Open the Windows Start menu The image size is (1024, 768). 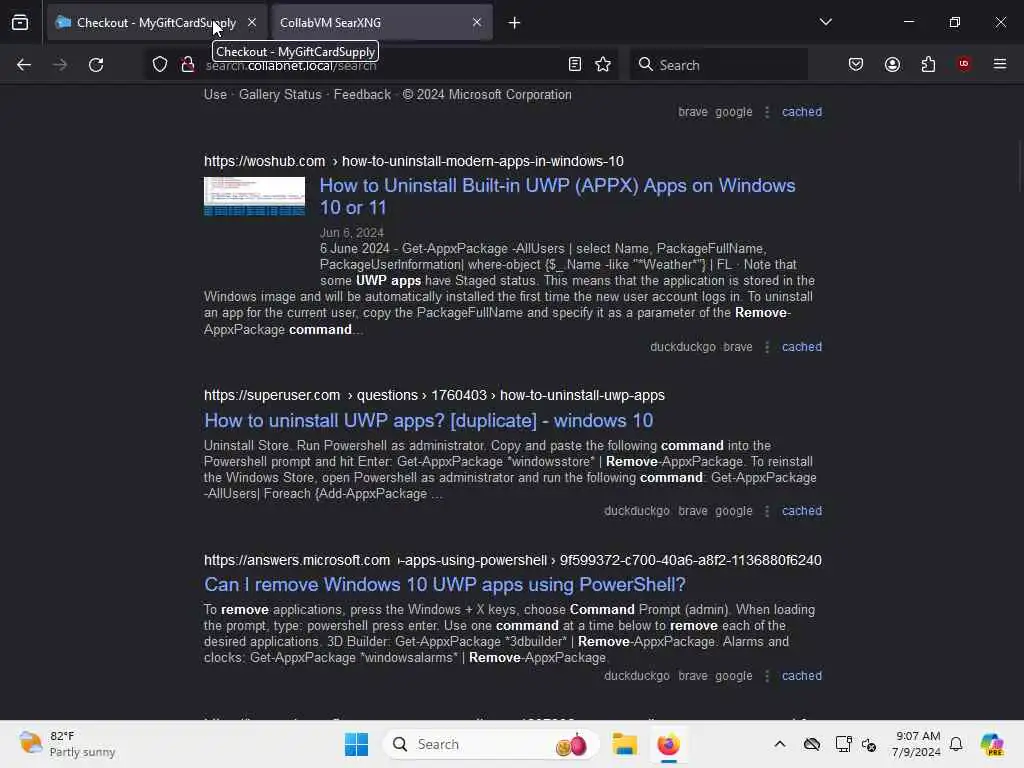356,744
